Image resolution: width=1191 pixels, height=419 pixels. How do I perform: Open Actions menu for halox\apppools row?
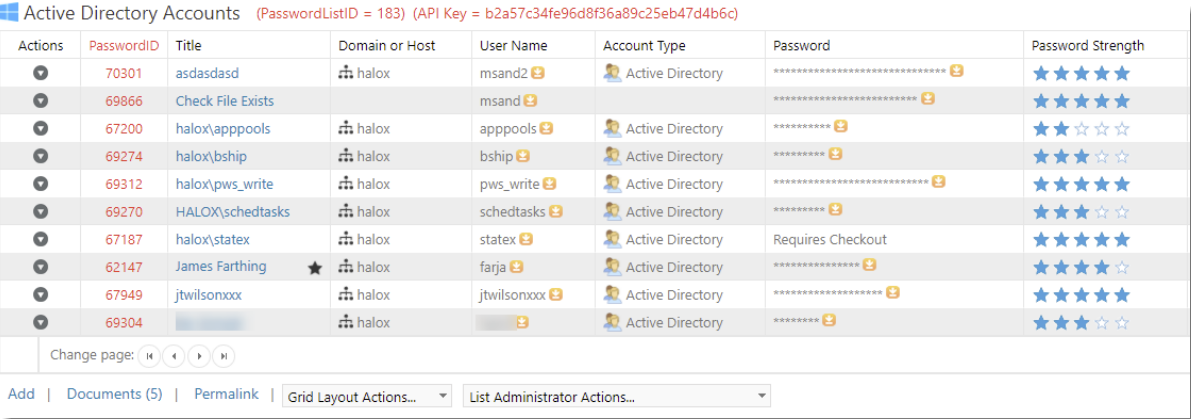pyautogui.click(x=41, y=129)
